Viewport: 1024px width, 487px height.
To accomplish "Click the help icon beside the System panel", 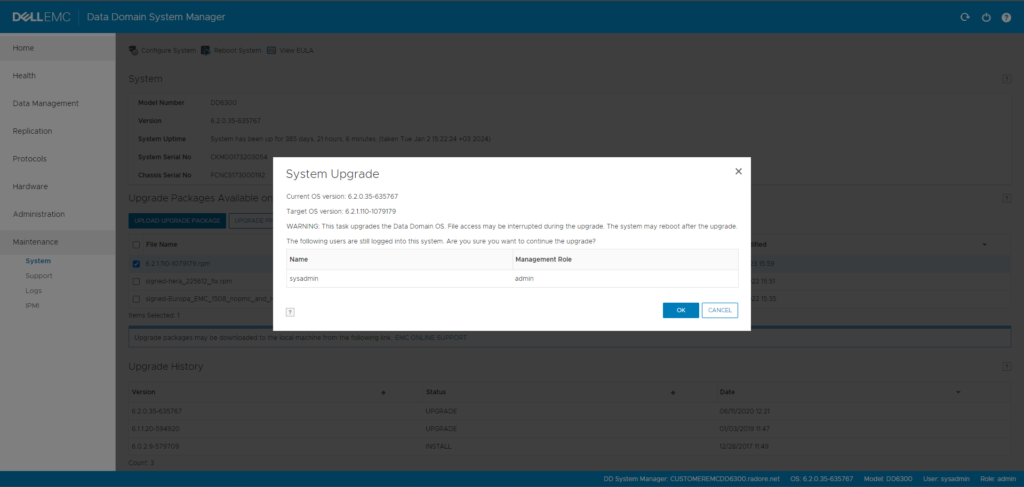I will click(1006, 79).
